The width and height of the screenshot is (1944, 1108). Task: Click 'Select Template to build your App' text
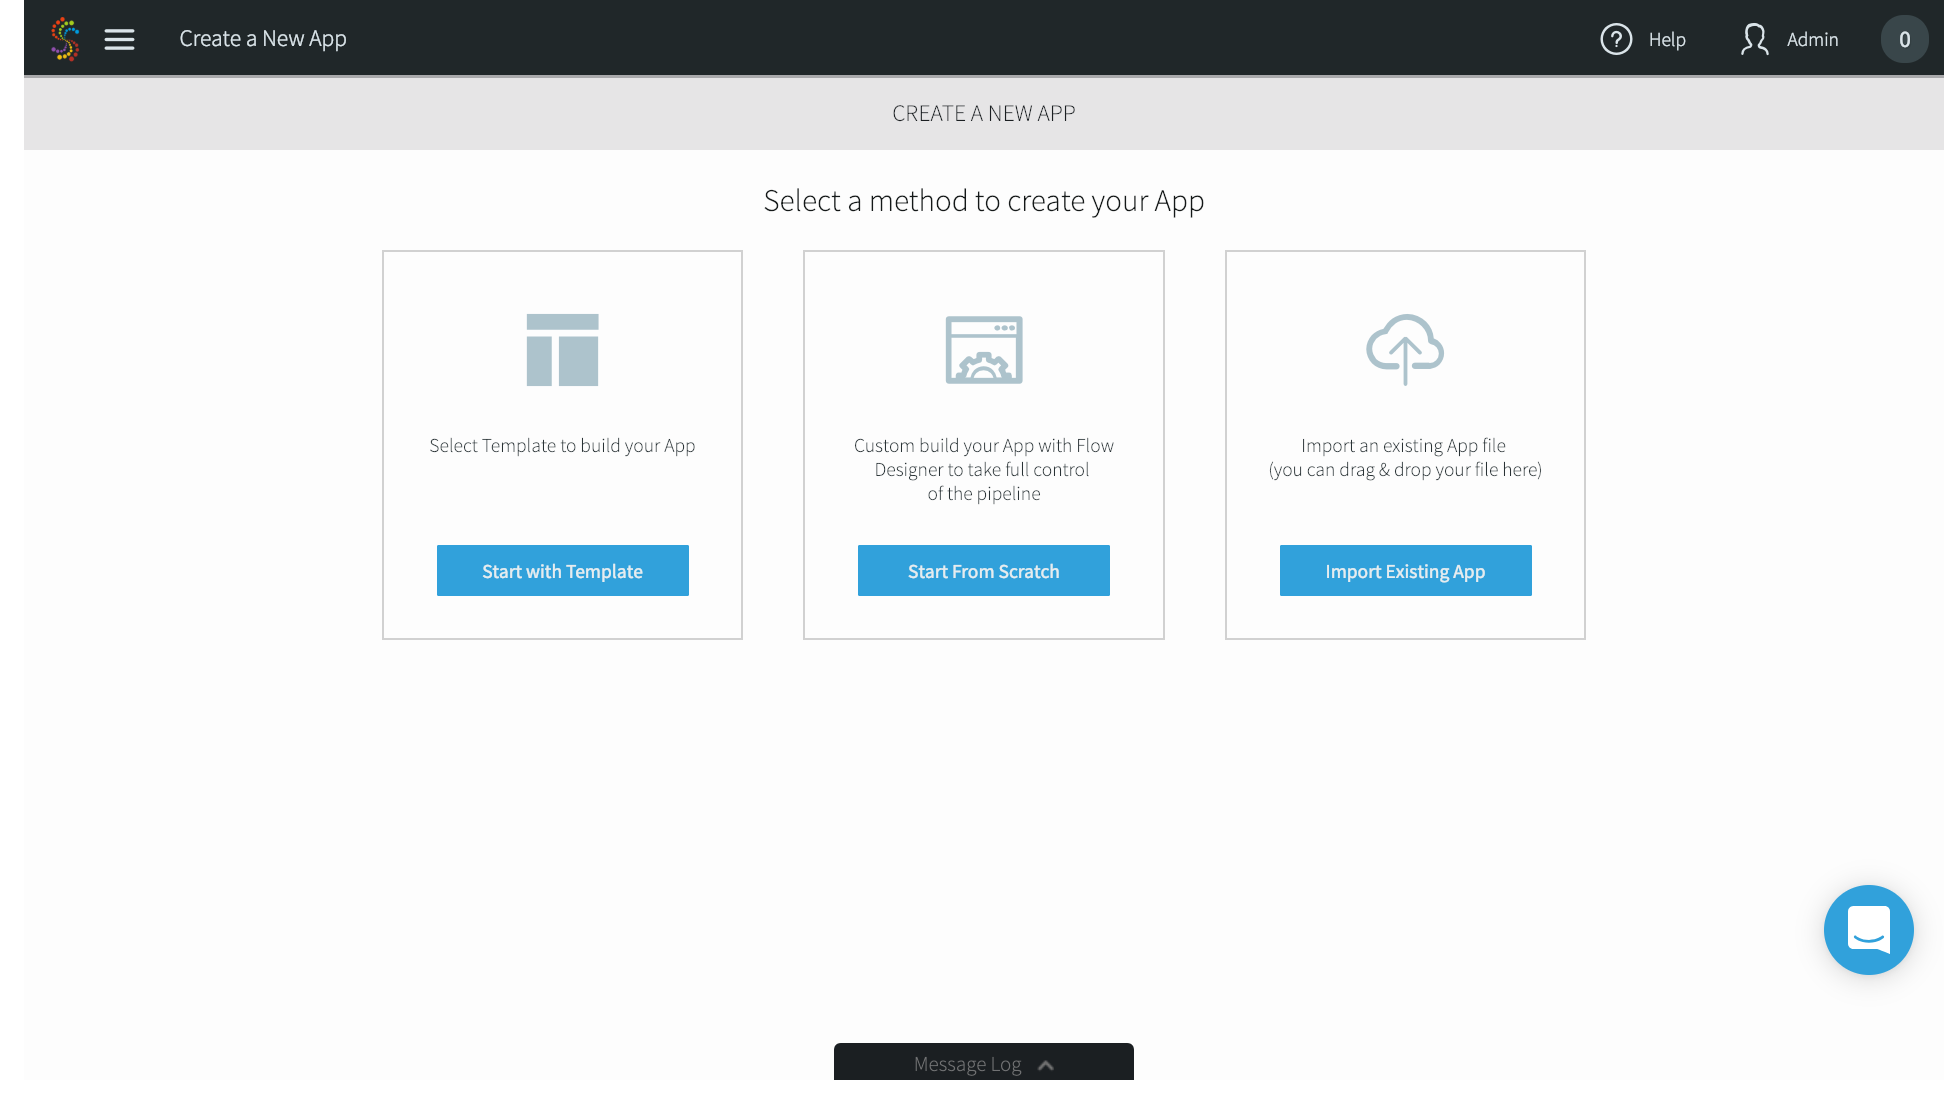(x=562, y=446)
